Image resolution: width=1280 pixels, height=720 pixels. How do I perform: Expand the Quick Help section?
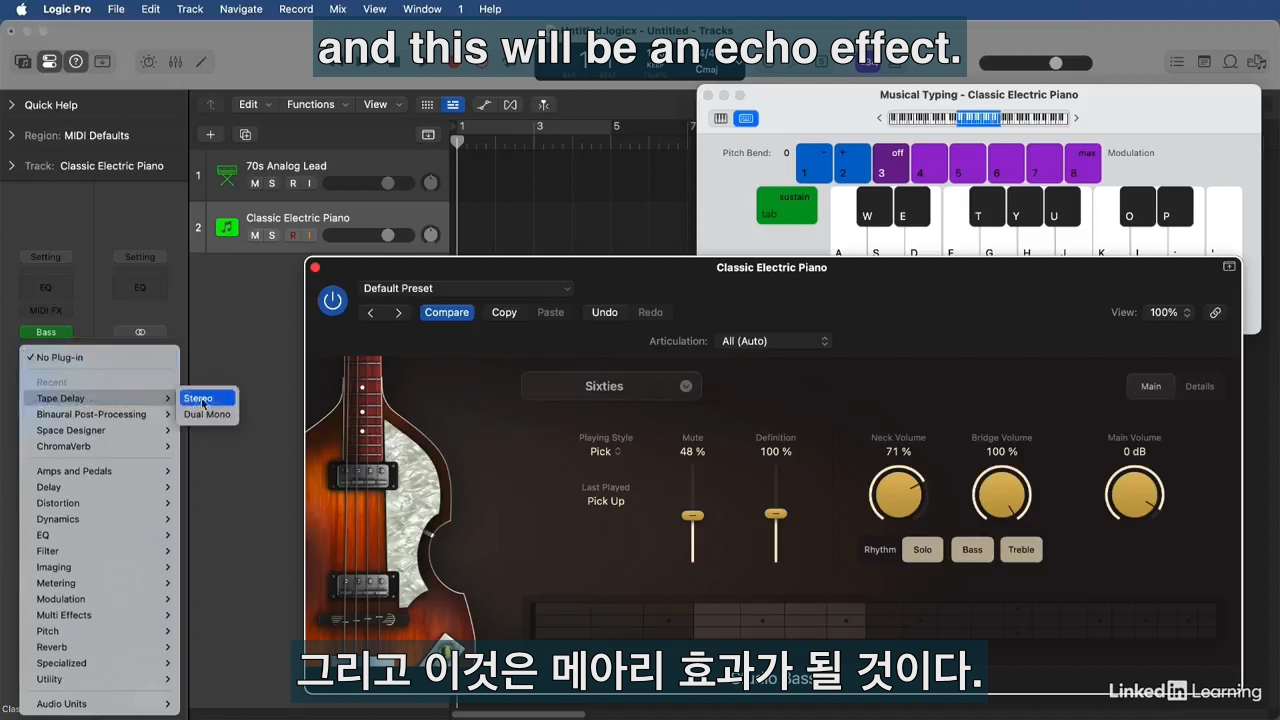pyautogui.click(x=12, y=105)
